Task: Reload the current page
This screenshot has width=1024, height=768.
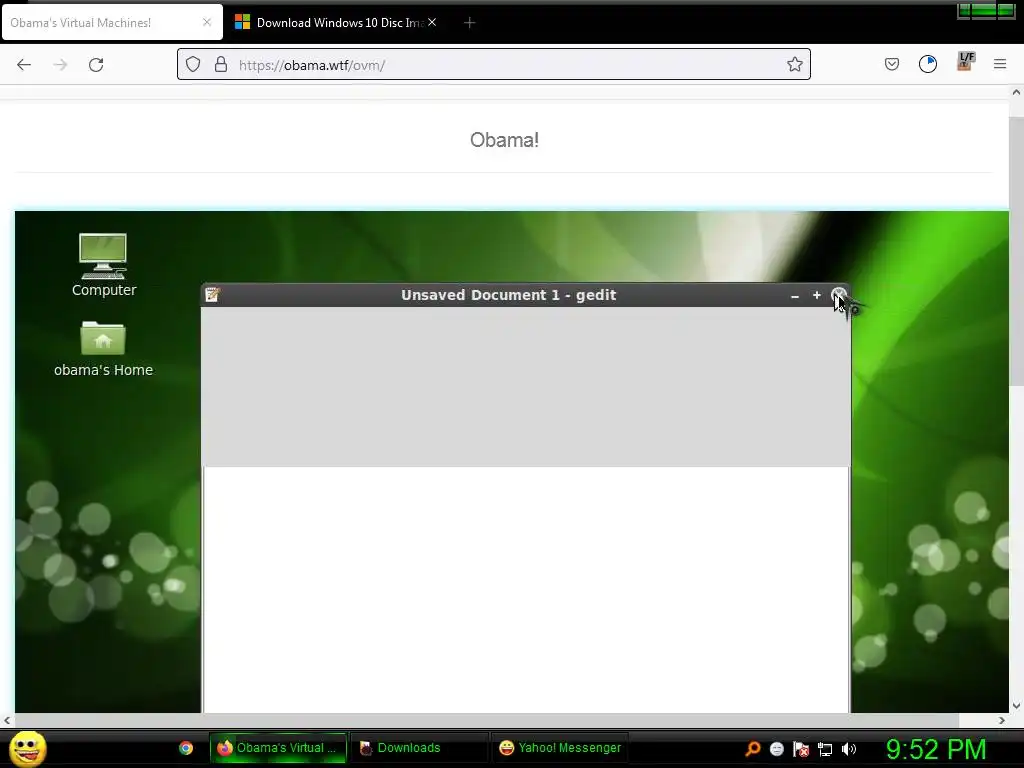Action: [96, 65]
